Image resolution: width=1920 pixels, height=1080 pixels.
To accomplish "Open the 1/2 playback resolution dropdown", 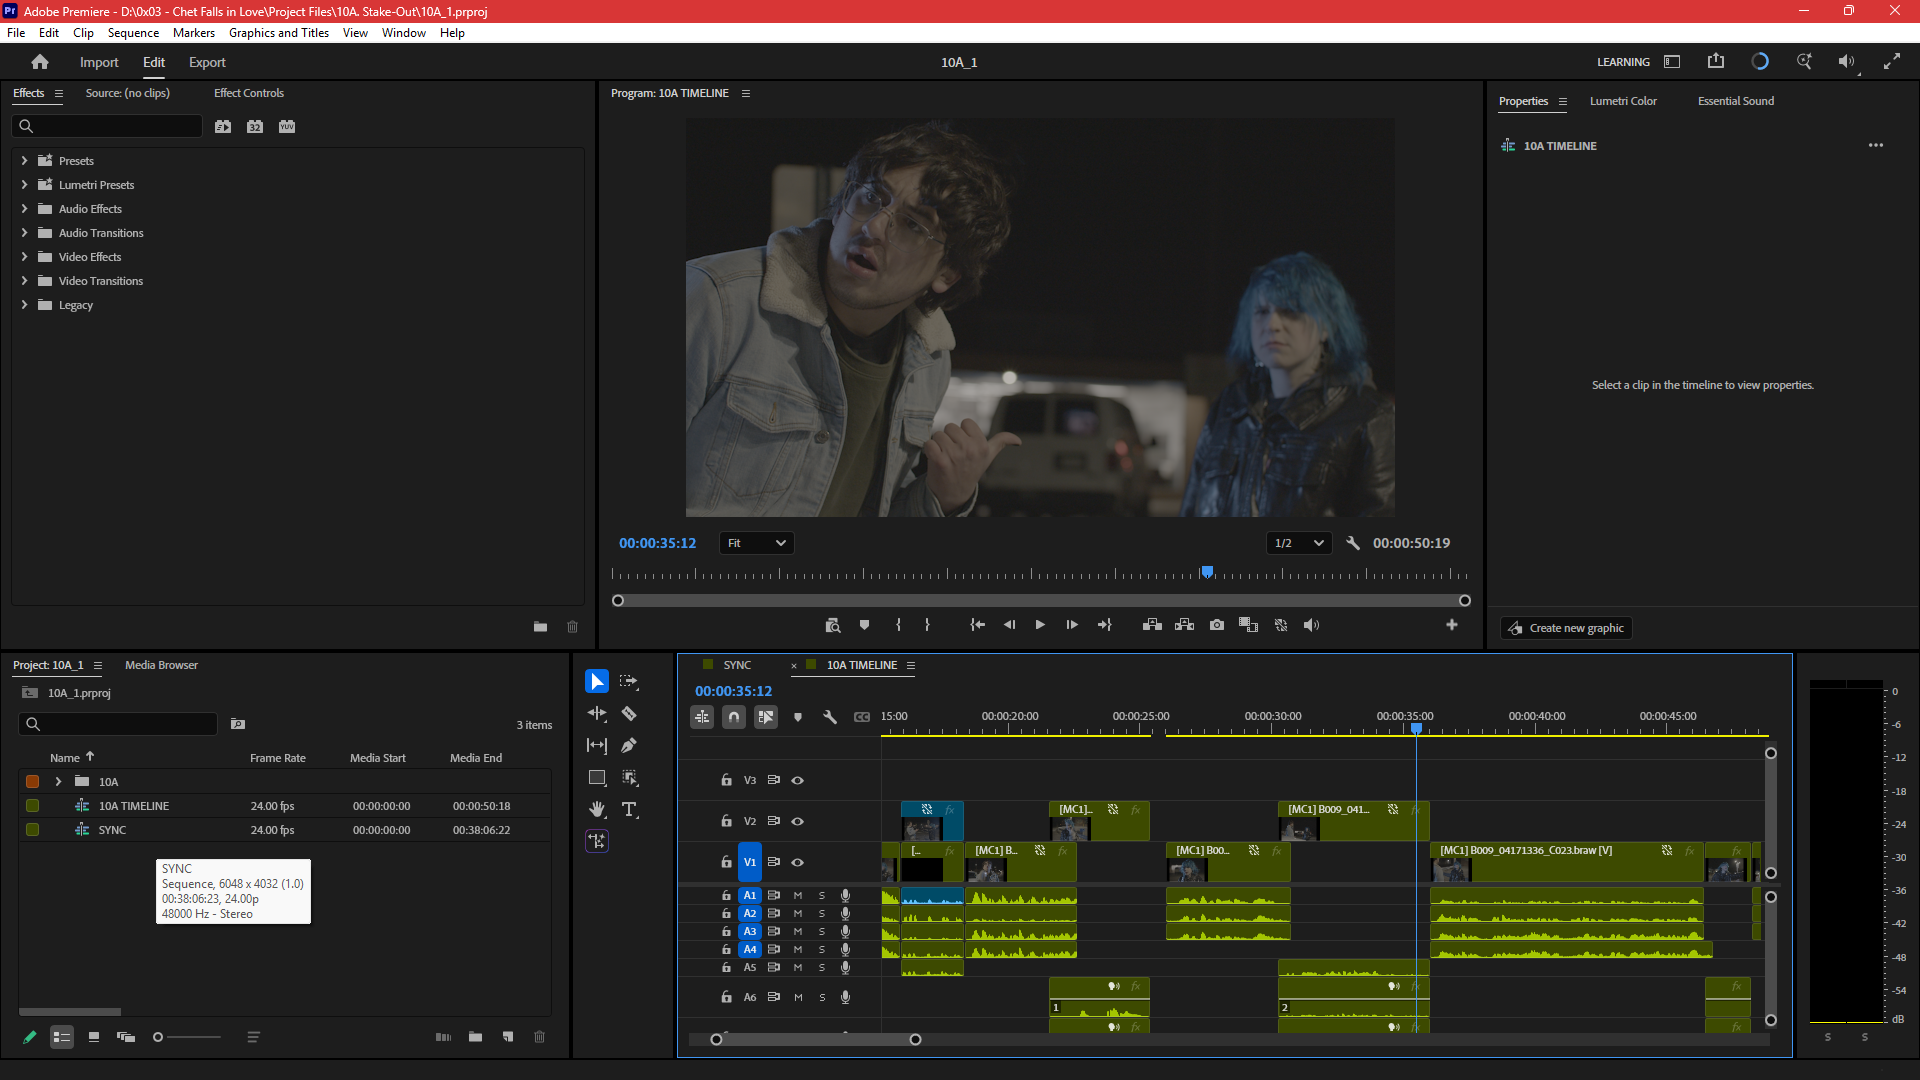I will [x=1299, y=543].
